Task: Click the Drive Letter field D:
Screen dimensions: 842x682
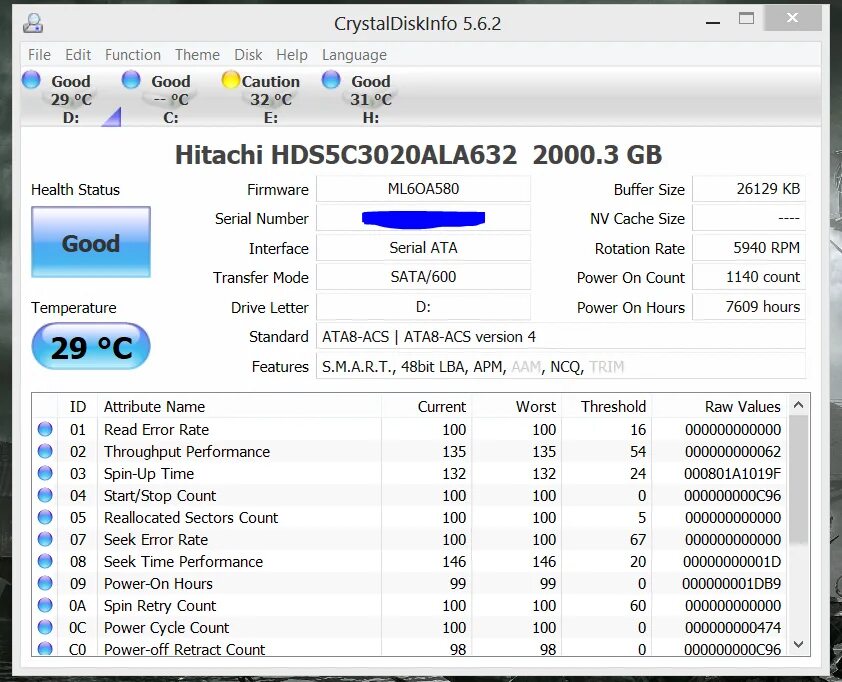Action: [x=423, y=307]
